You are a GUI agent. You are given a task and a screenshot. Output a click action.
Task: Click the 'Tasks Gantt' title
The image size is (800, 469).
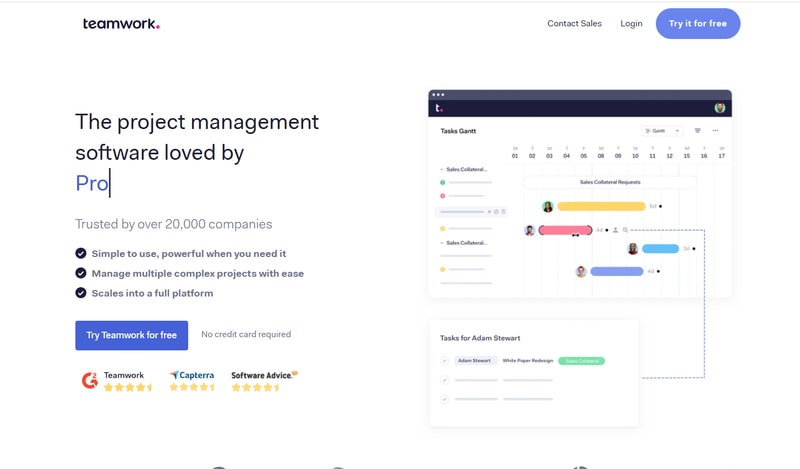pos(458,131)
